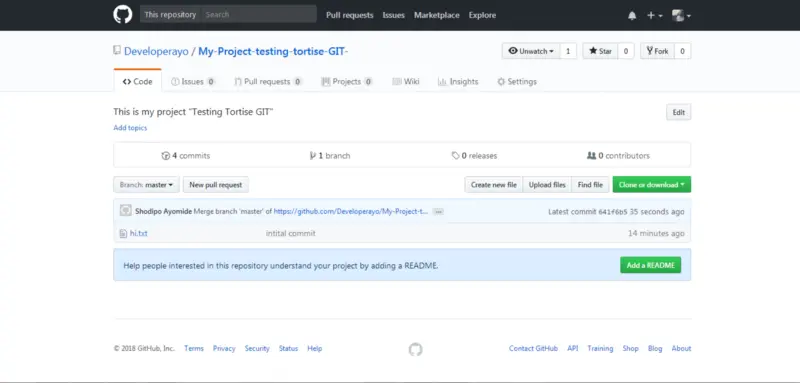Open Pull requests in top navigation
The width and height of the screenshot is (800, 383).
pos(349,15)
